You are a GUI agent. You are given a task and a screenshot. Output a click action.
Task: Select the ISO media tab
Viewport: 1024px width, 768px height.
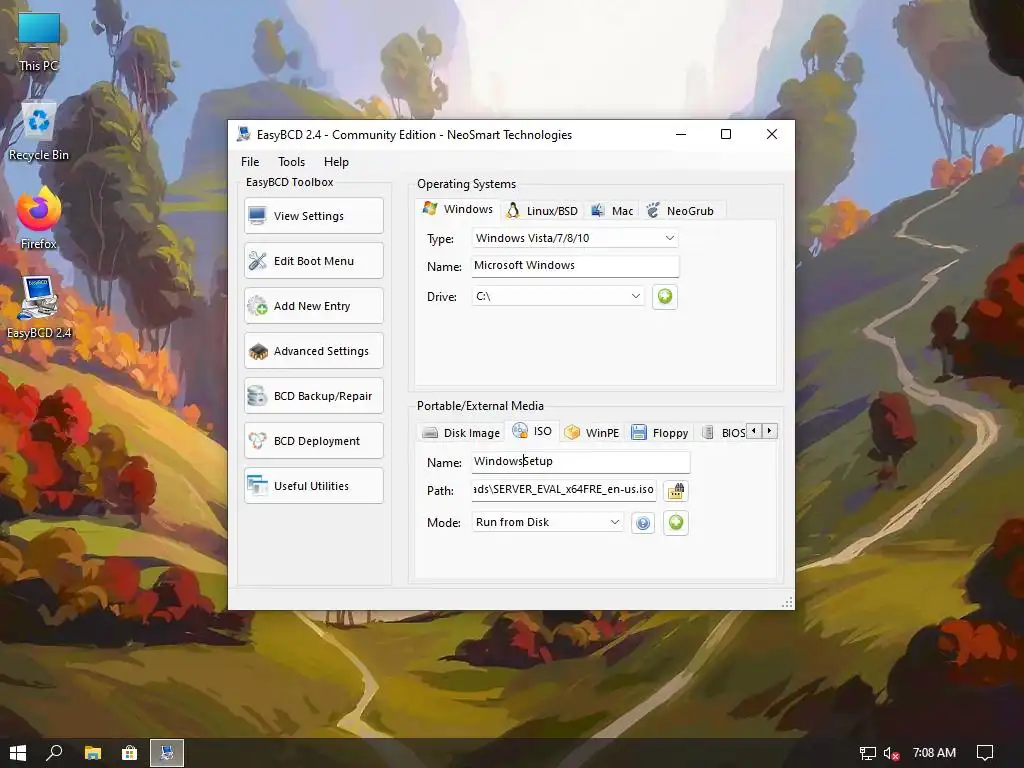click(532, 431)
